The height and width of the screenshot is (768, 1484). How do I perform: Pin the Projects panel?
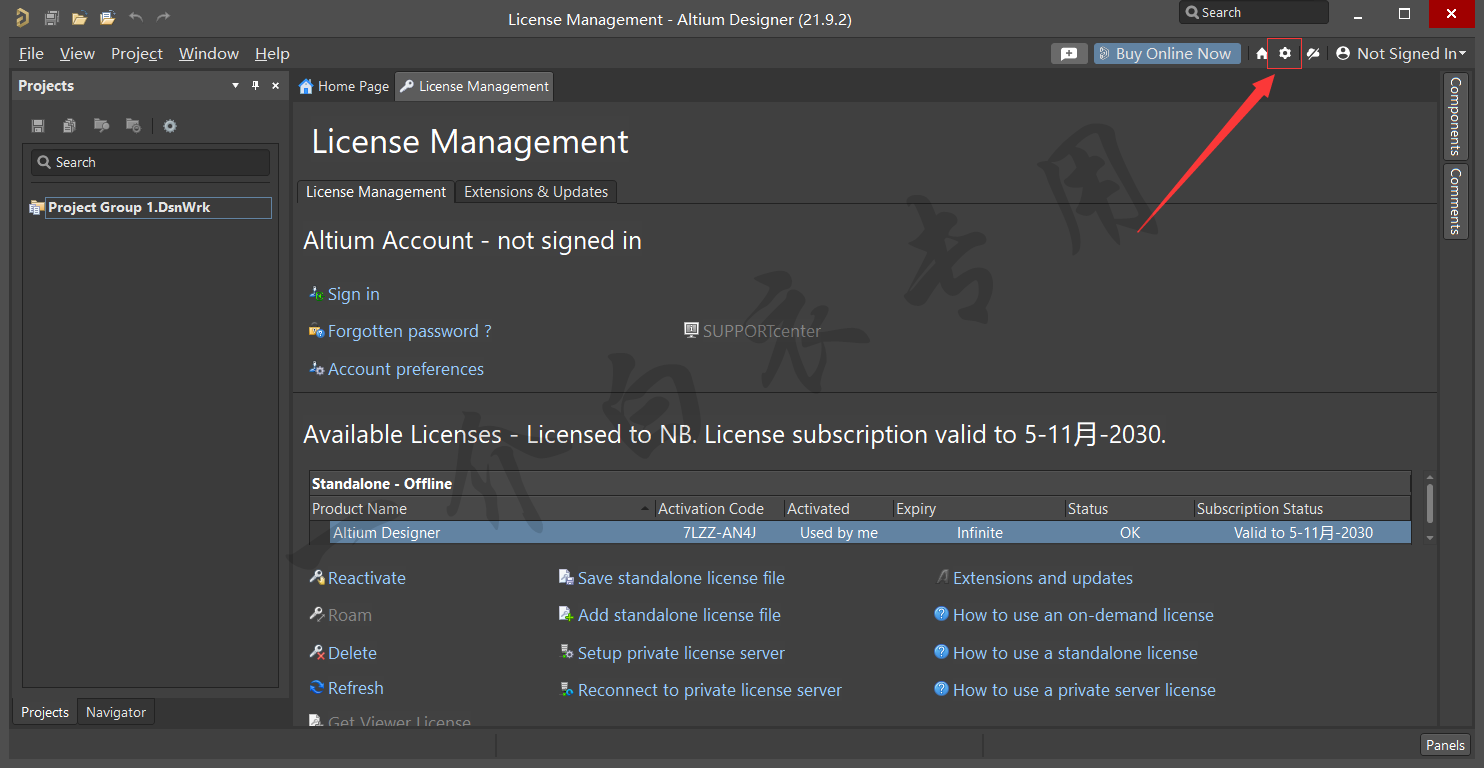click(255, 86)
